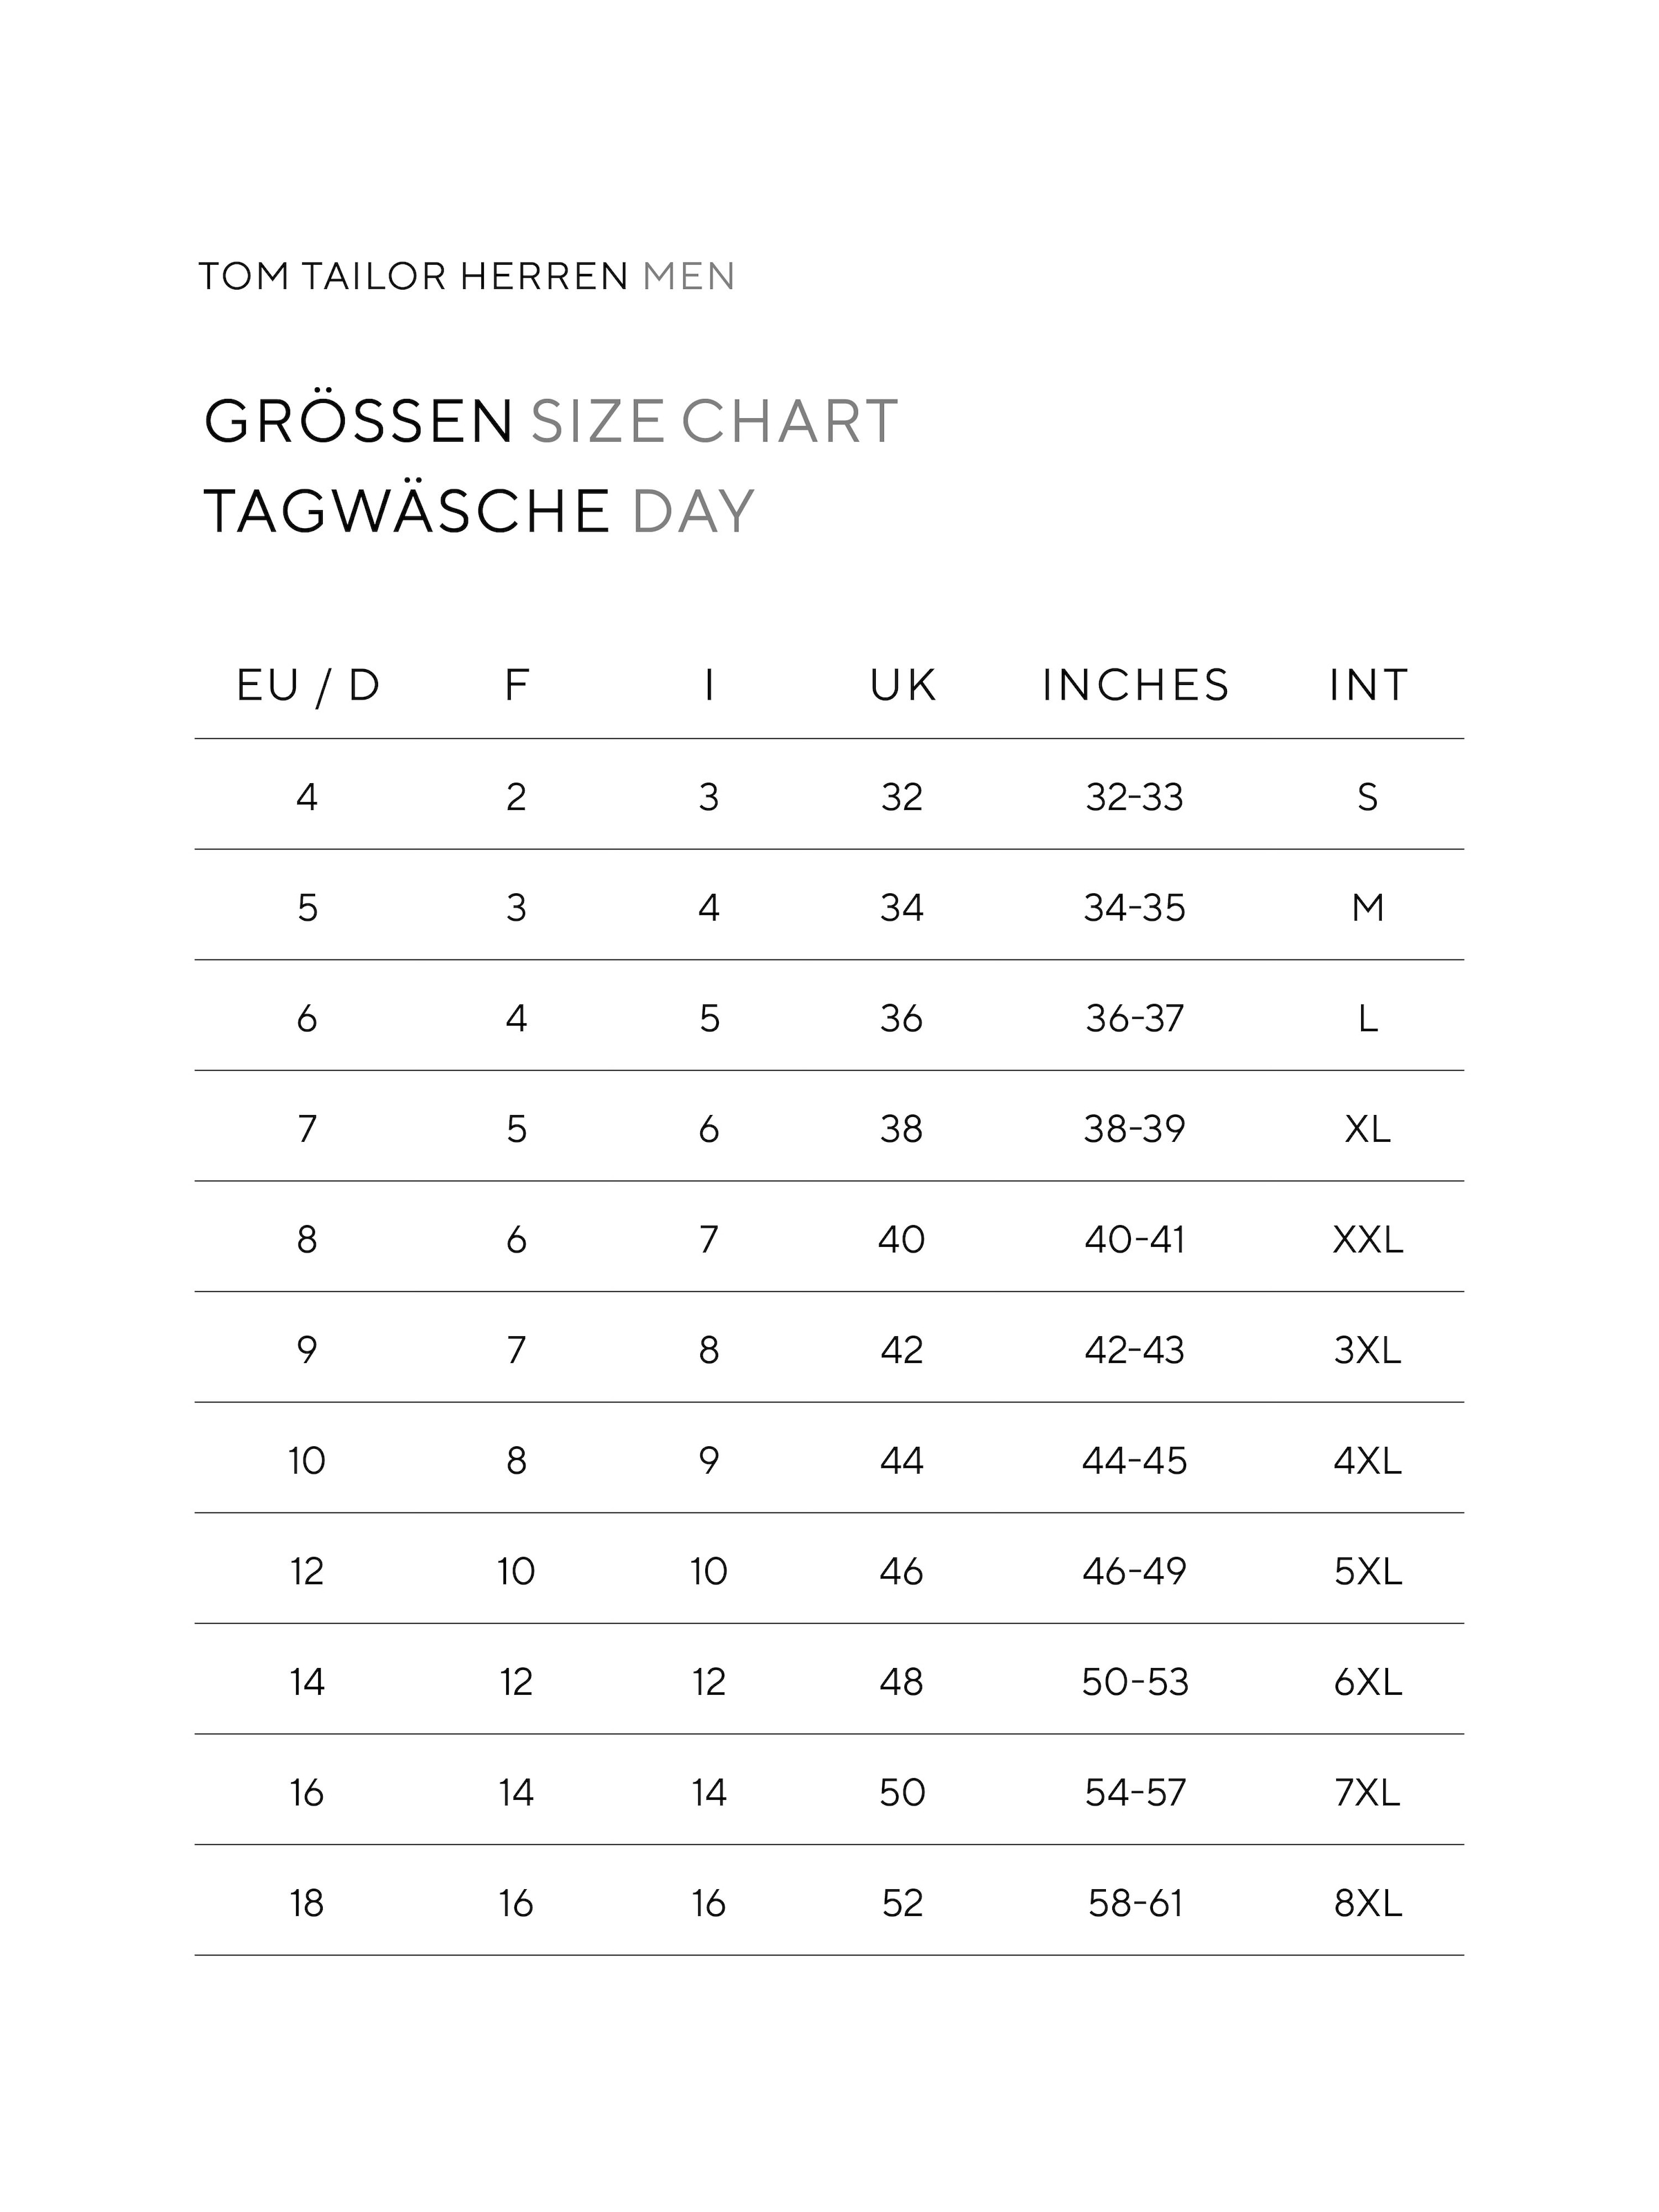Click the 58-61 inches cell

click(x=1135, y=1903)
